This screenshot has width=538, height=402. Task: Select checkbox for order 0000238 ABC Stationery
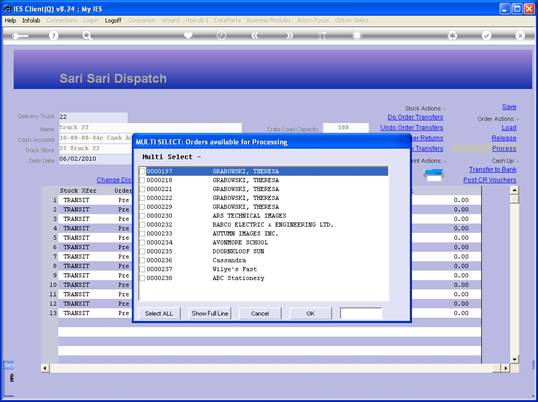coord(142,278)
